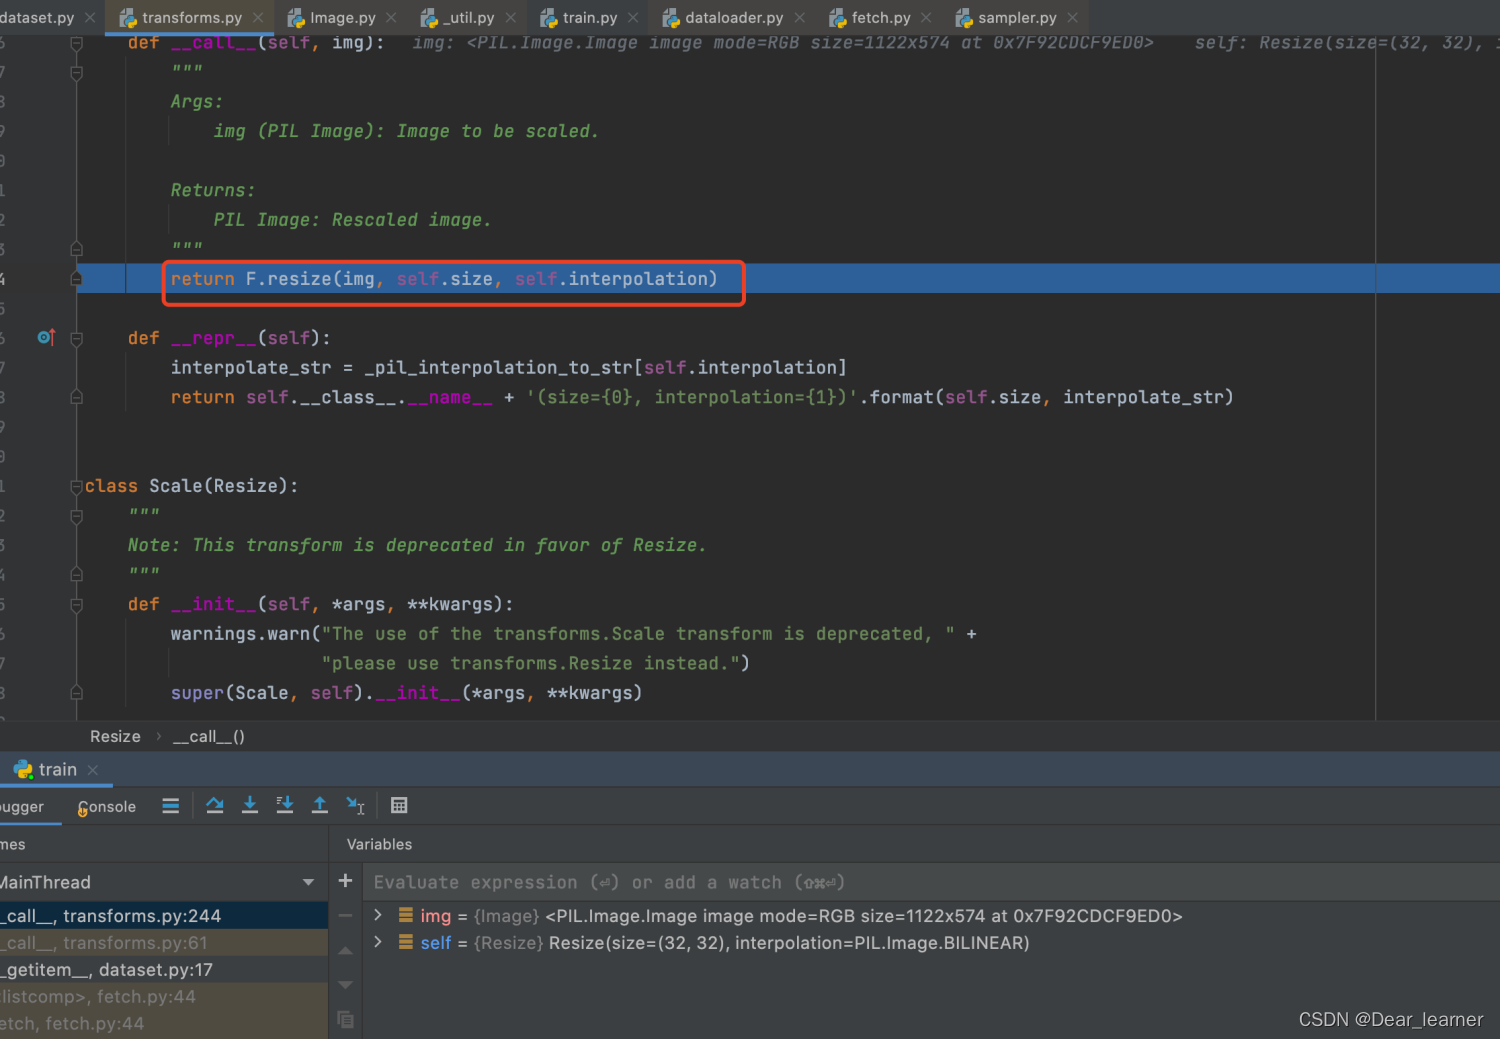The image size is (1500, 1039).
Task: Click the copy icon below the watch arrows
Action: coord(345,1019)
